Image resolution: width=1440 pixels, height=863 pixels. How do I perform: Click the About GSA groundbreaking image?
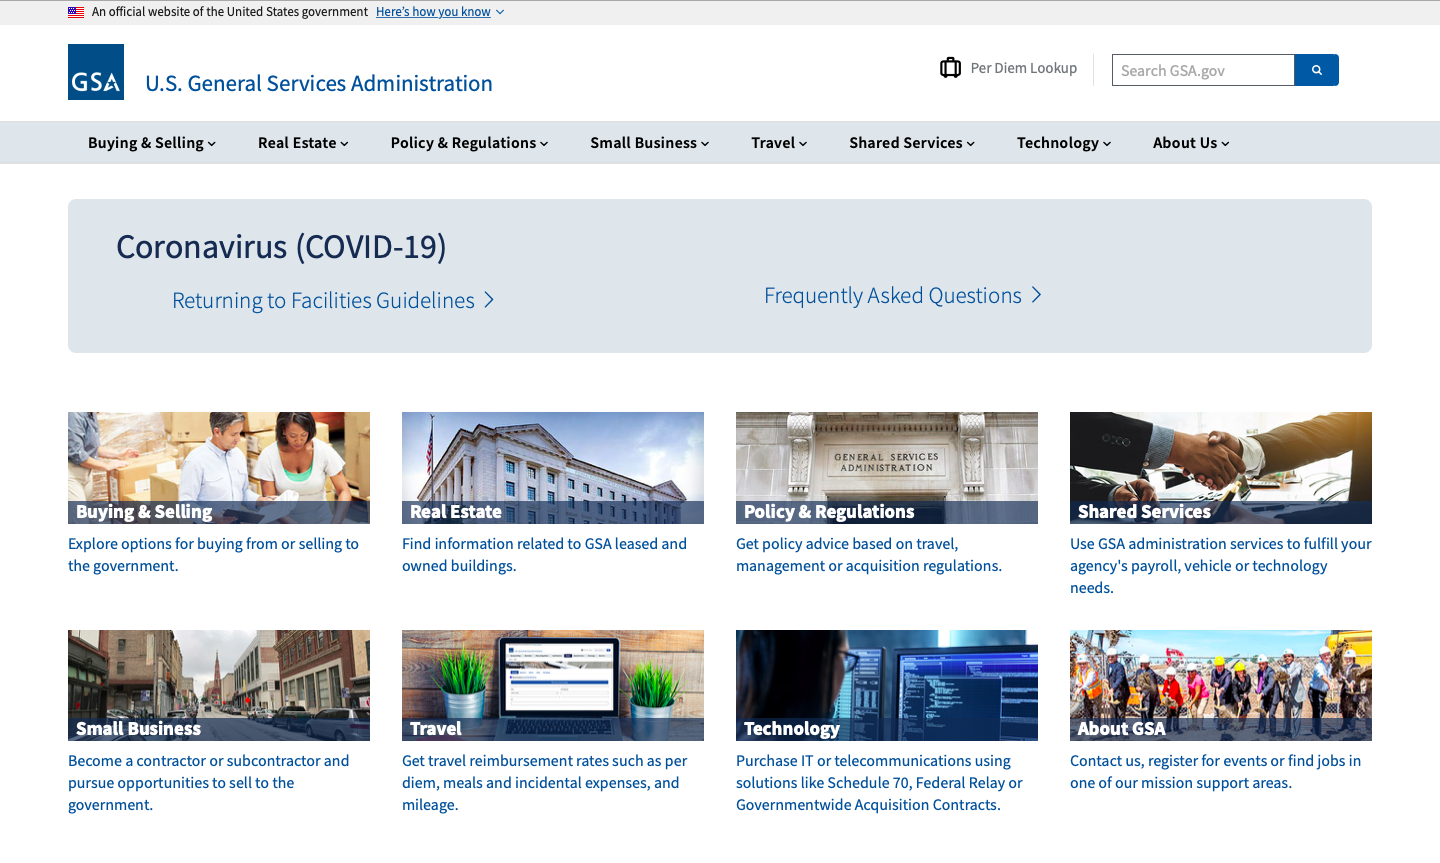1221,685
